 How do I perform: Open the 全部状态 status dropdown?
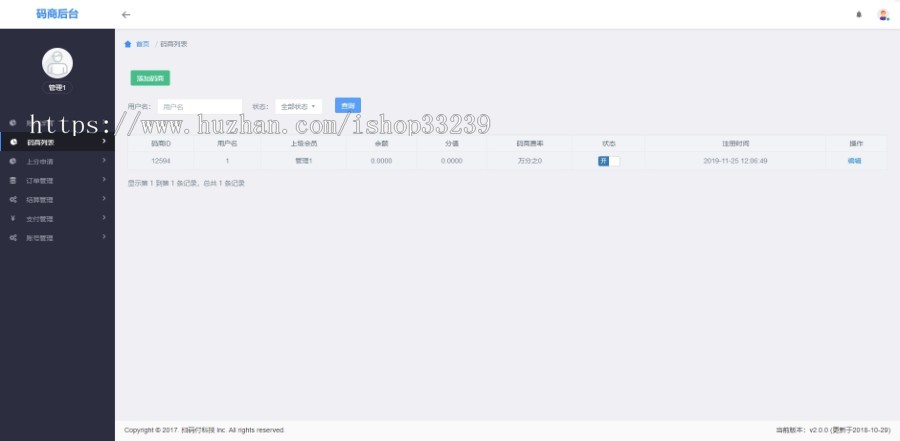(298, 107)
